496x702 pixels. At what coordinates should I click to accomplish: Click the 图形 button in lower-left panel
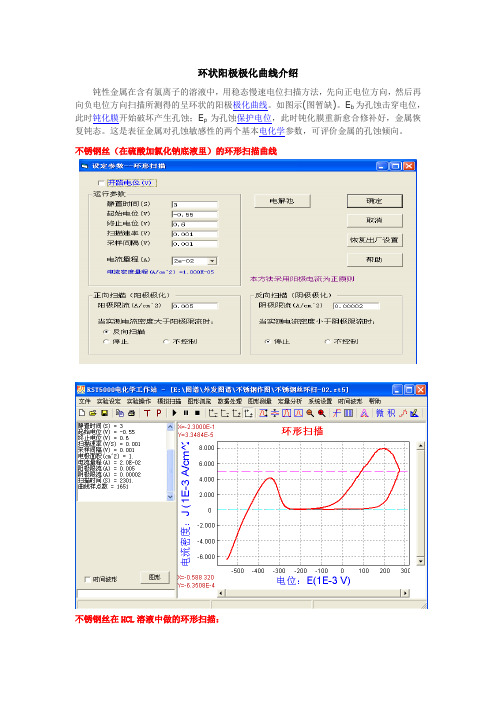[x=155, y=577]
